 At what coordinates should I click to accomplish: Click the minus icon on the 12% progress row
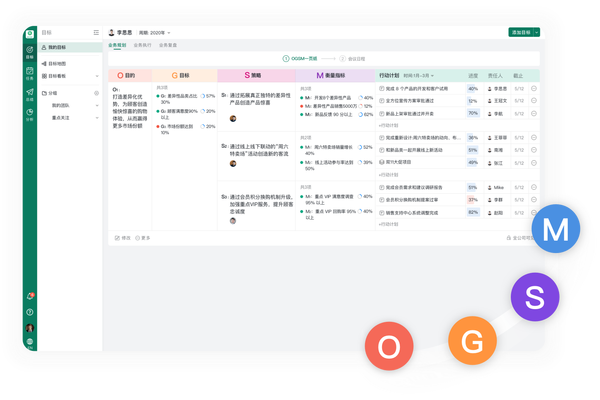tap(534, 101)
